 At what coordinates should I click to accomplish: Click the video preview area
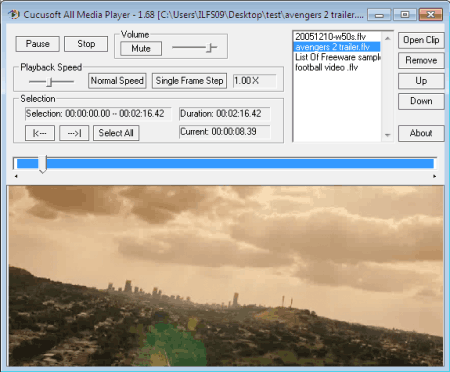[226, 276]
